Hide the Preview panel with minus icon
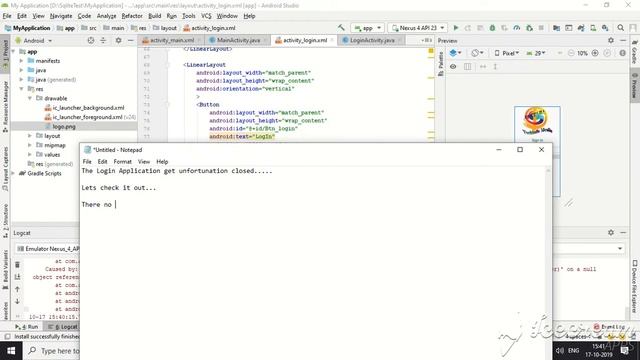 623,40
